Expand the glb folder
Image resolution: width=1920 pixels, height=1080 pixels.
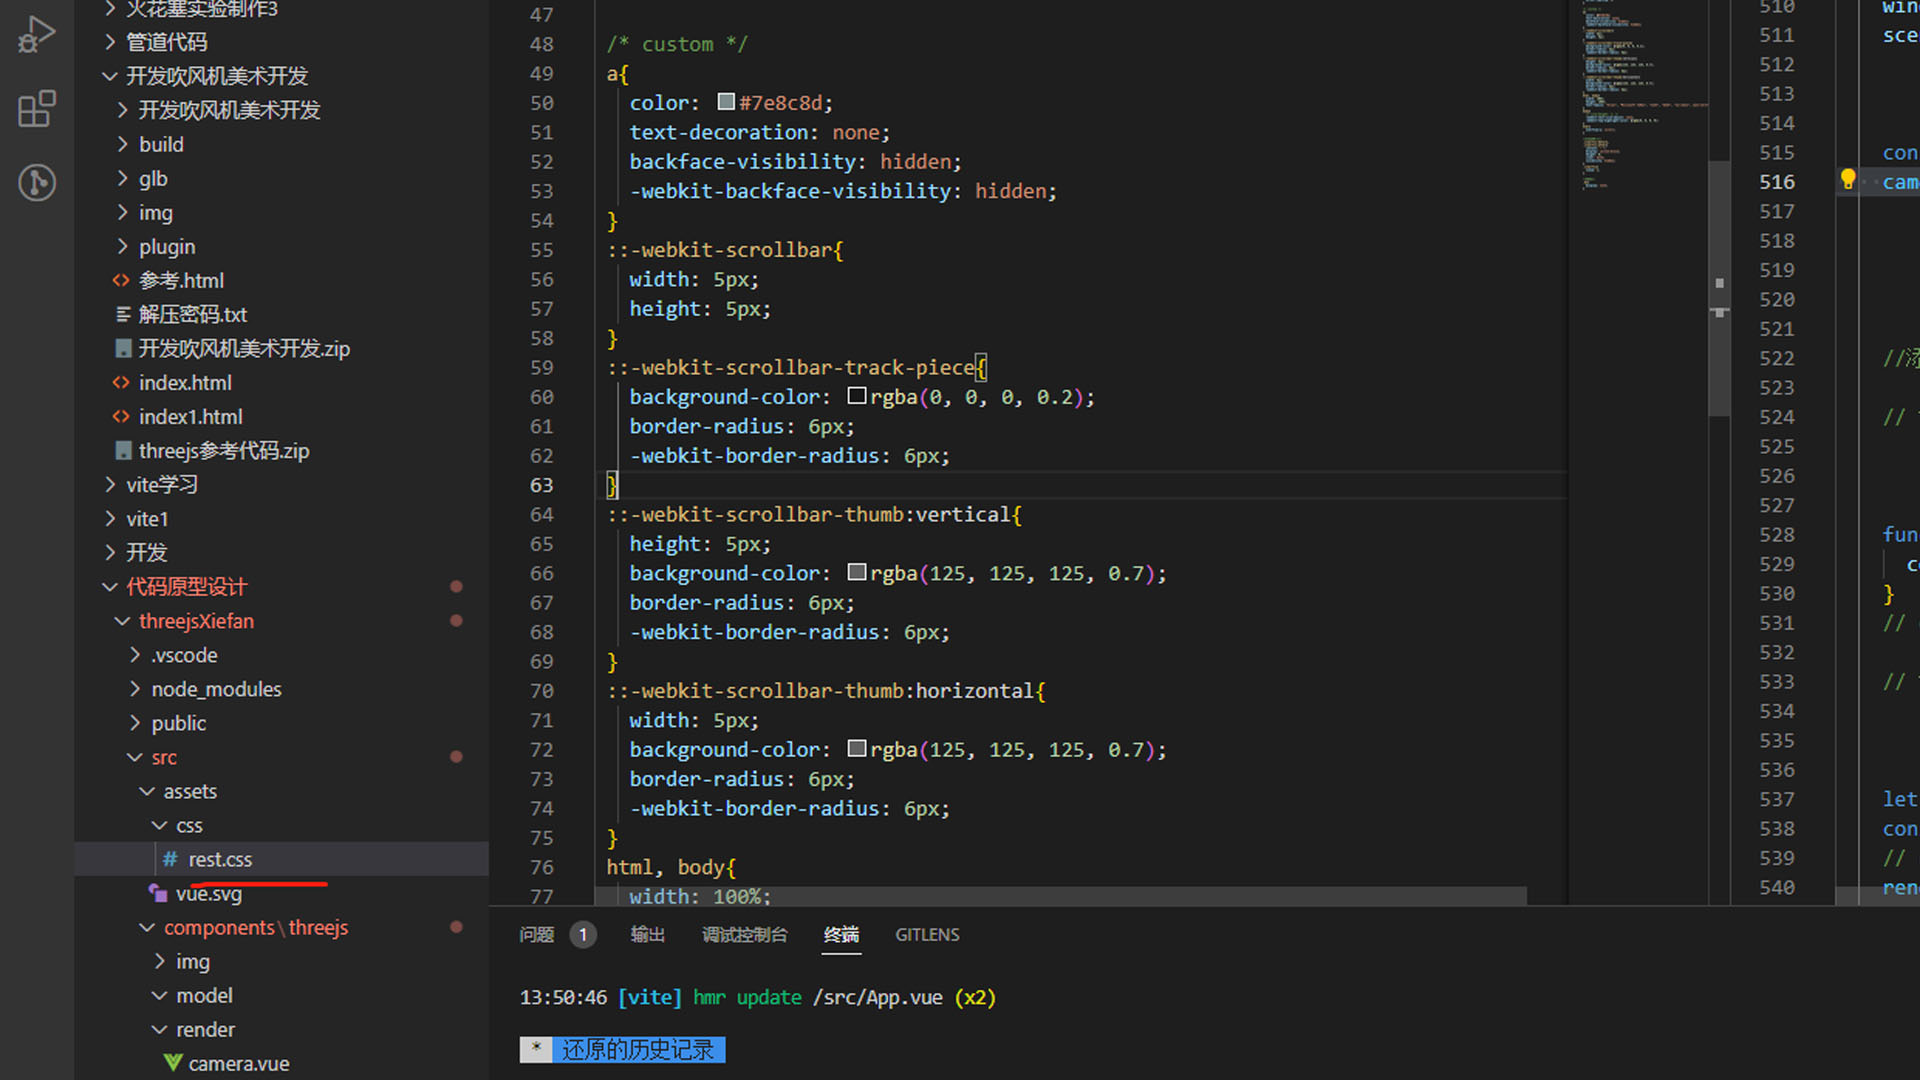(122, 178)
